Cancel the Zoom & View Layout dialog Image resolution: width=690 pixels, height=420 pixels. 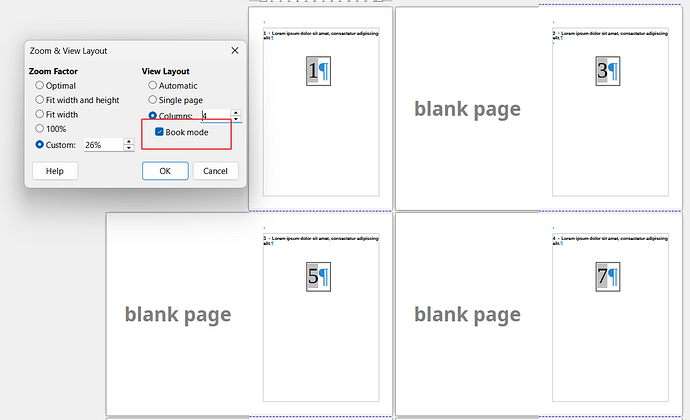tap(215, 171)
